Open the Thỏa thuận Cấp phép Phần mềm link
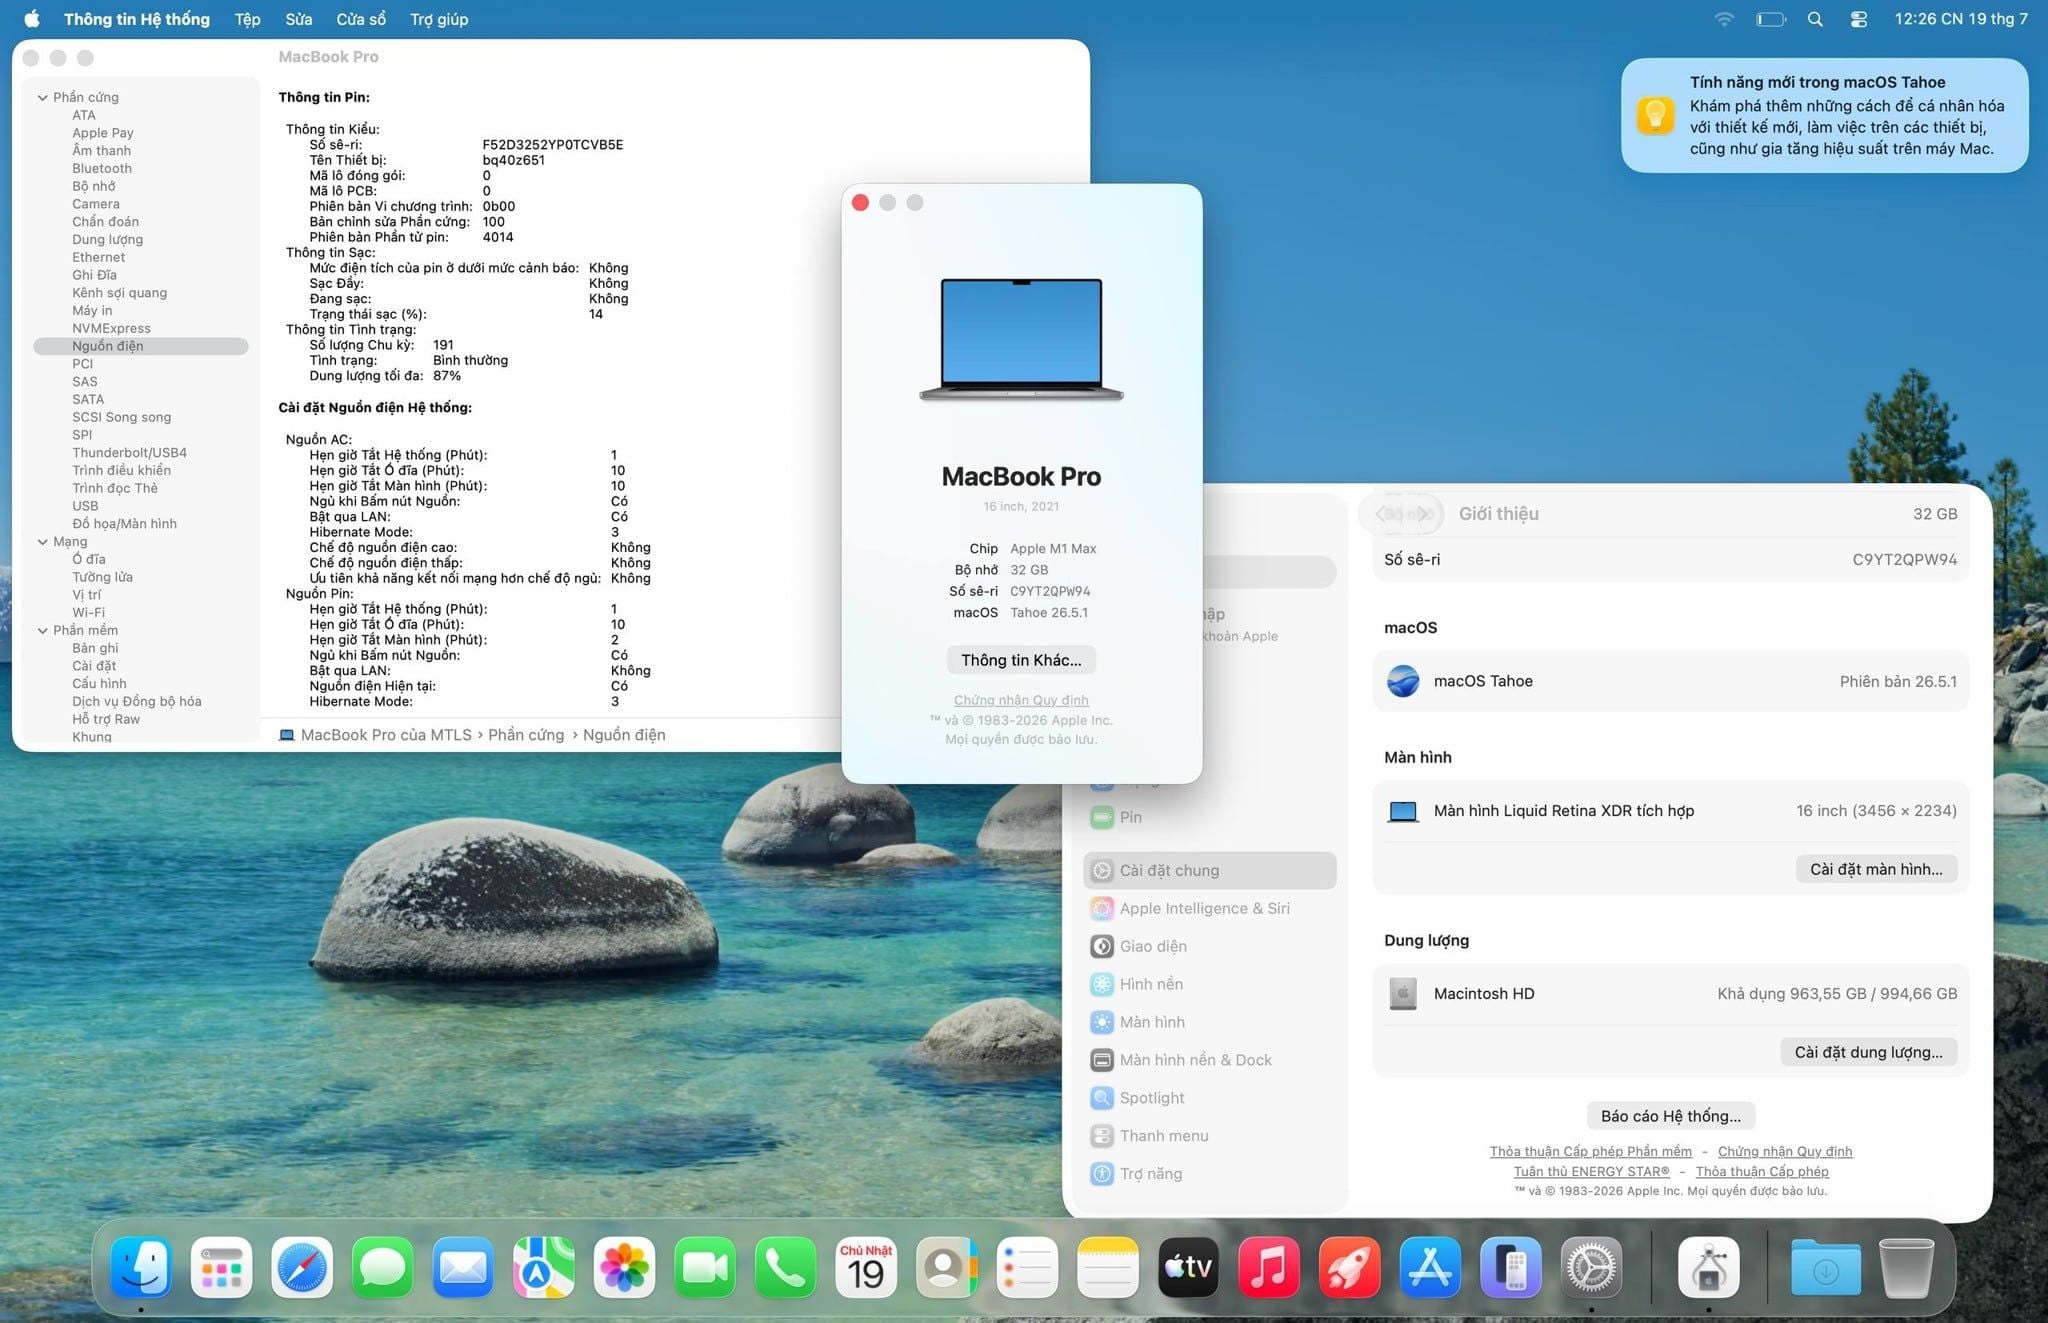 [1591, 1151]
